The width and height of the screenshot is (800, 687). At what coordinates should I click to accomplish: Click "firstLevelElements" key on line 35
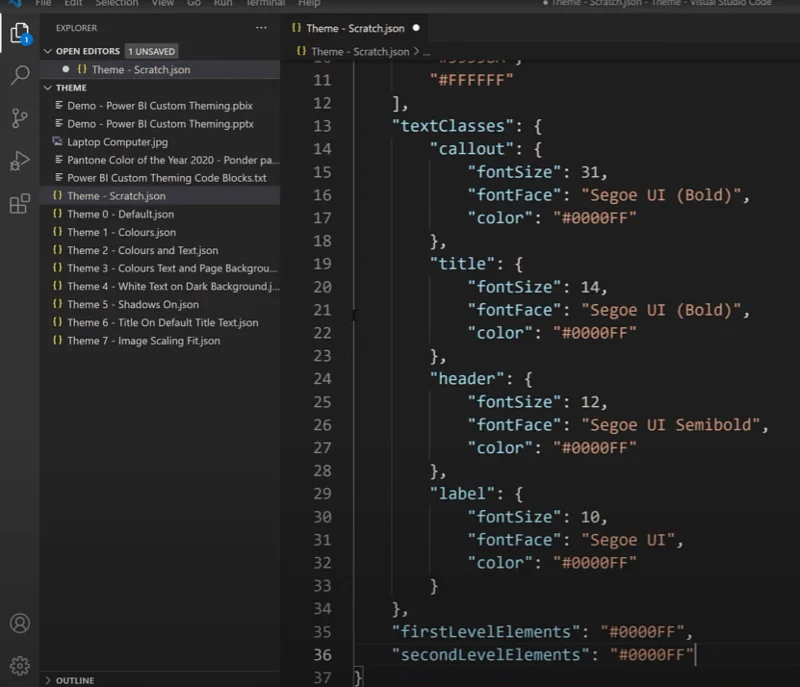486,632
